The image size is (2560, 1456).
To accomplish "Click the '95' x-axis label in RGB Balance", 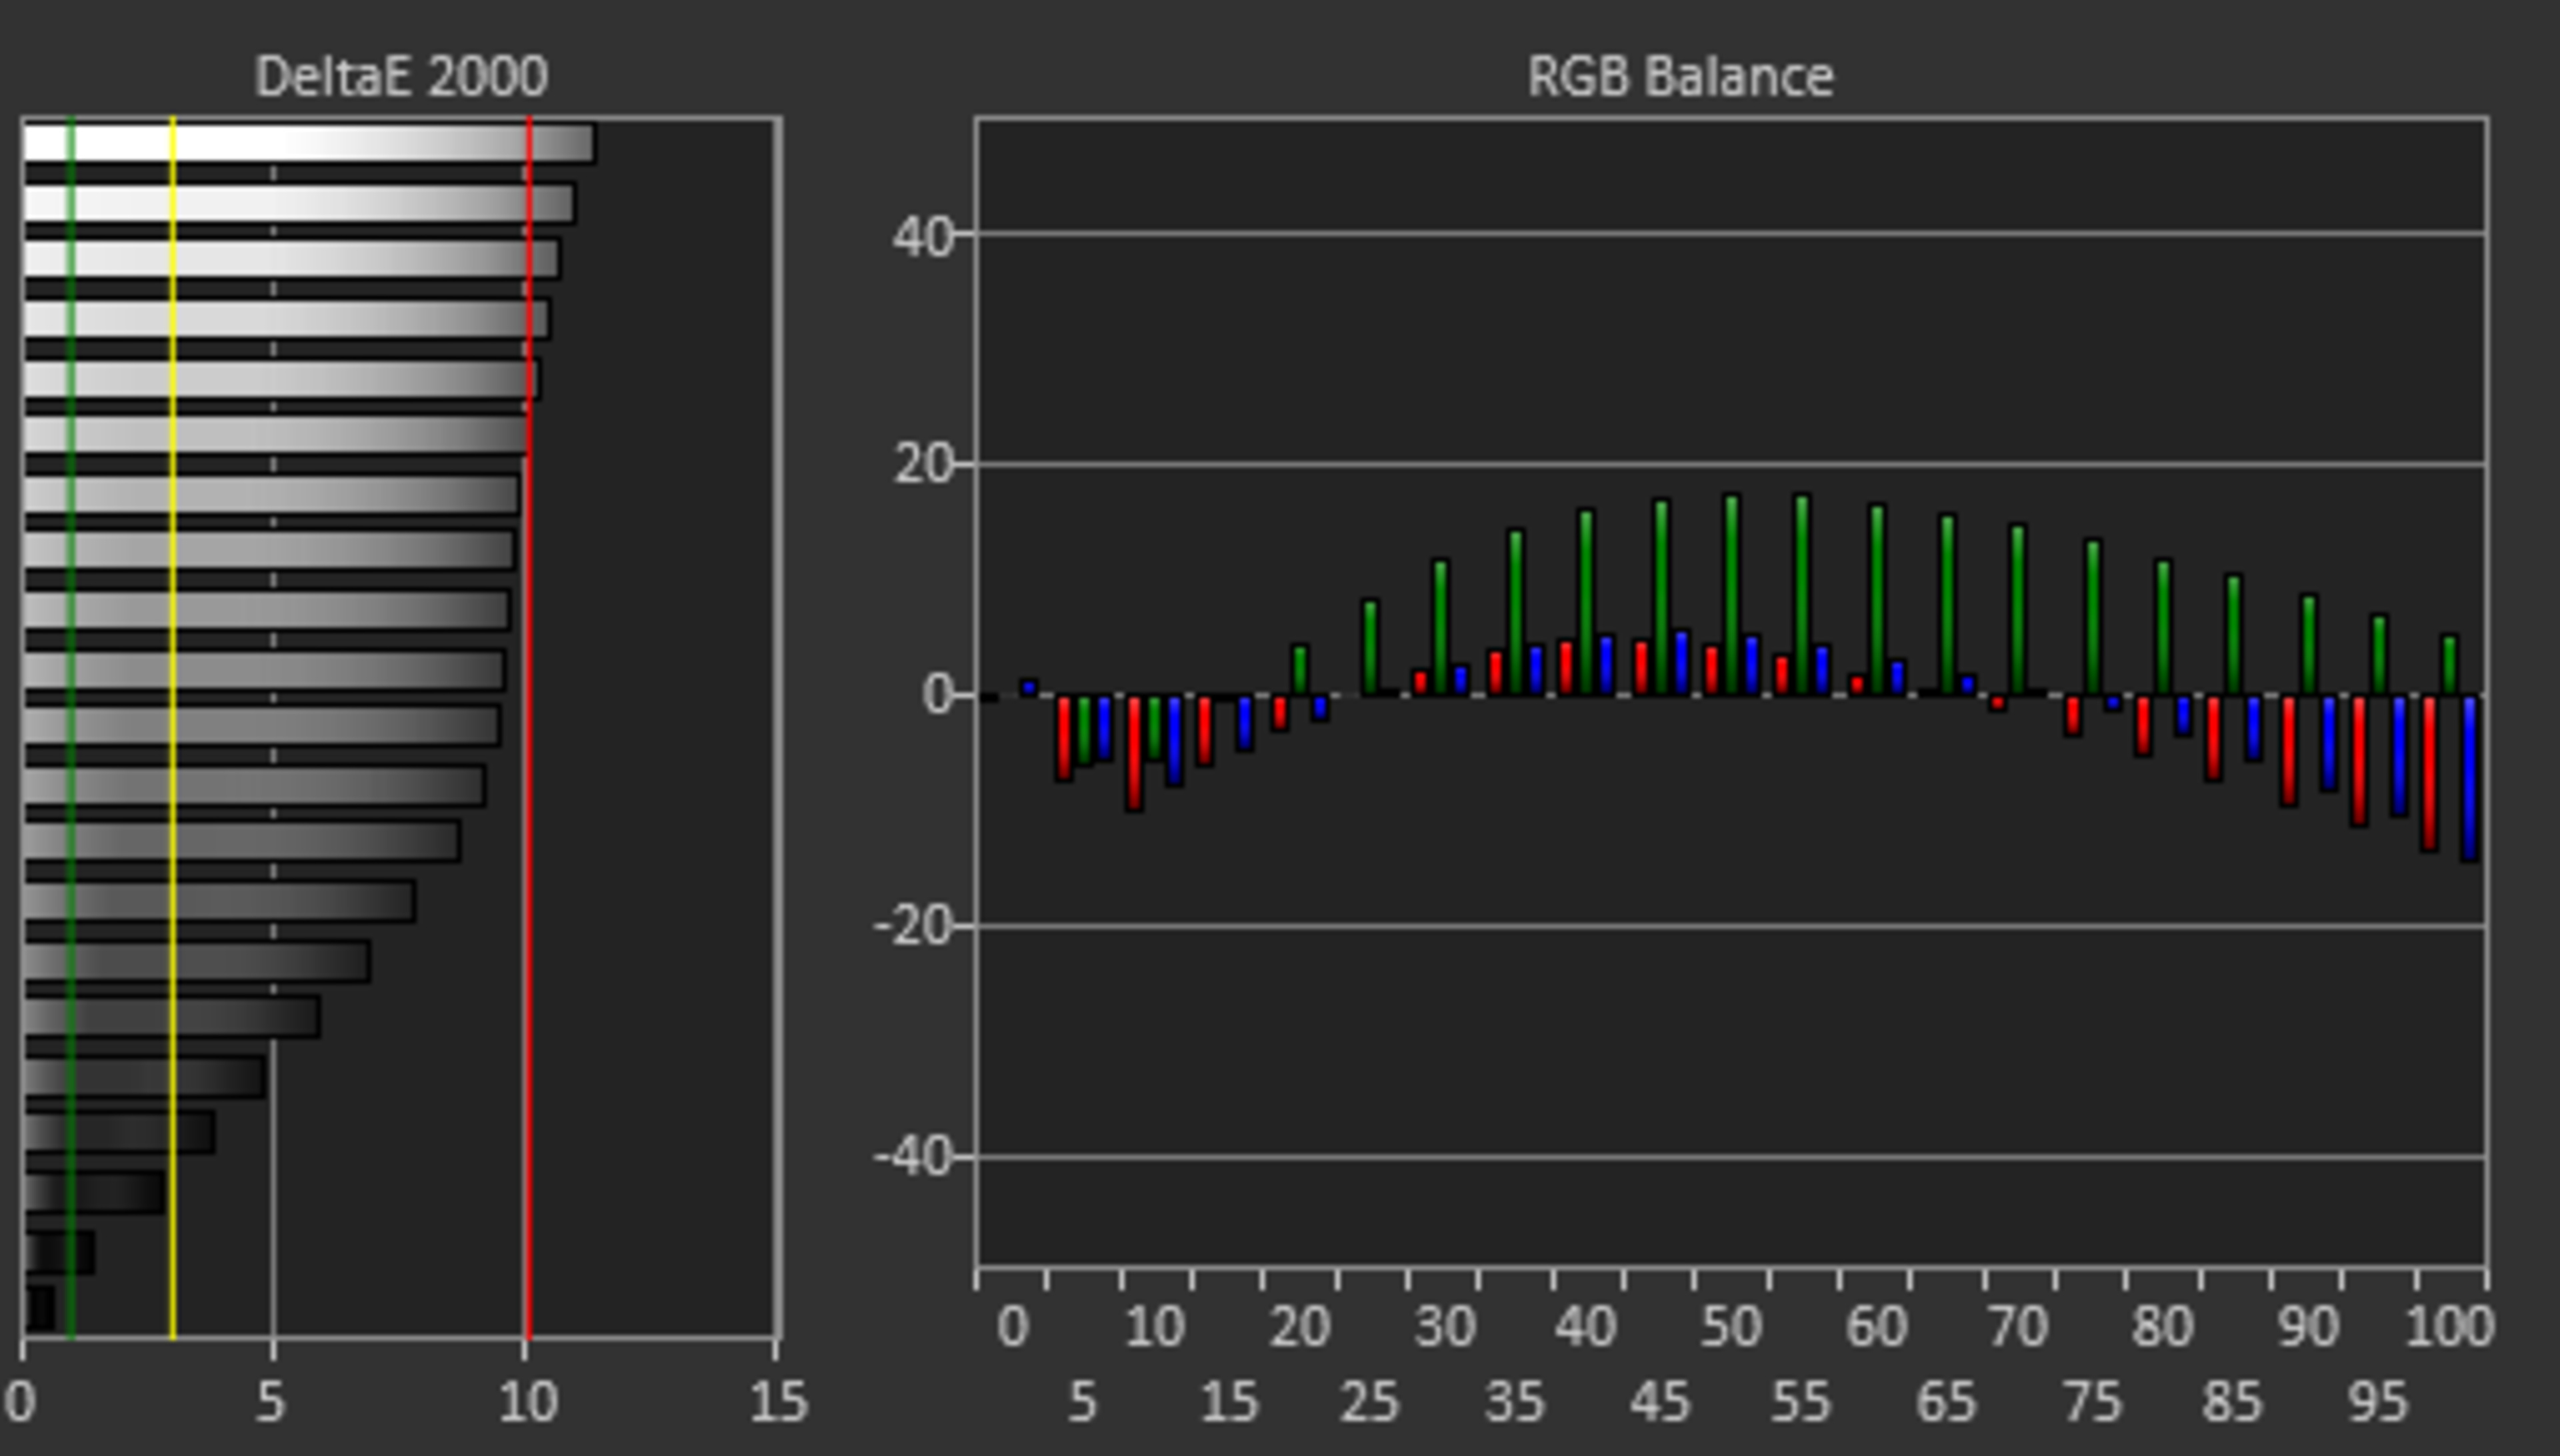I will click(x=2377, y=1402).
